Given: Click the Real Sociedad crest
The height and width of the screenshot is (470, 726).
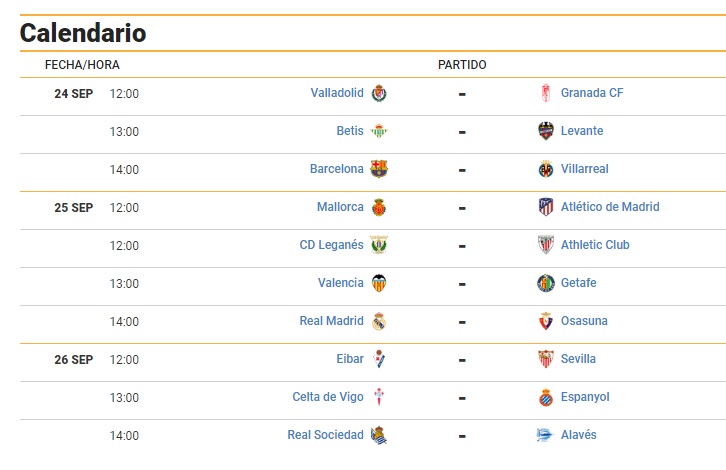Looking at the screenshot, I should pos(379,435).
